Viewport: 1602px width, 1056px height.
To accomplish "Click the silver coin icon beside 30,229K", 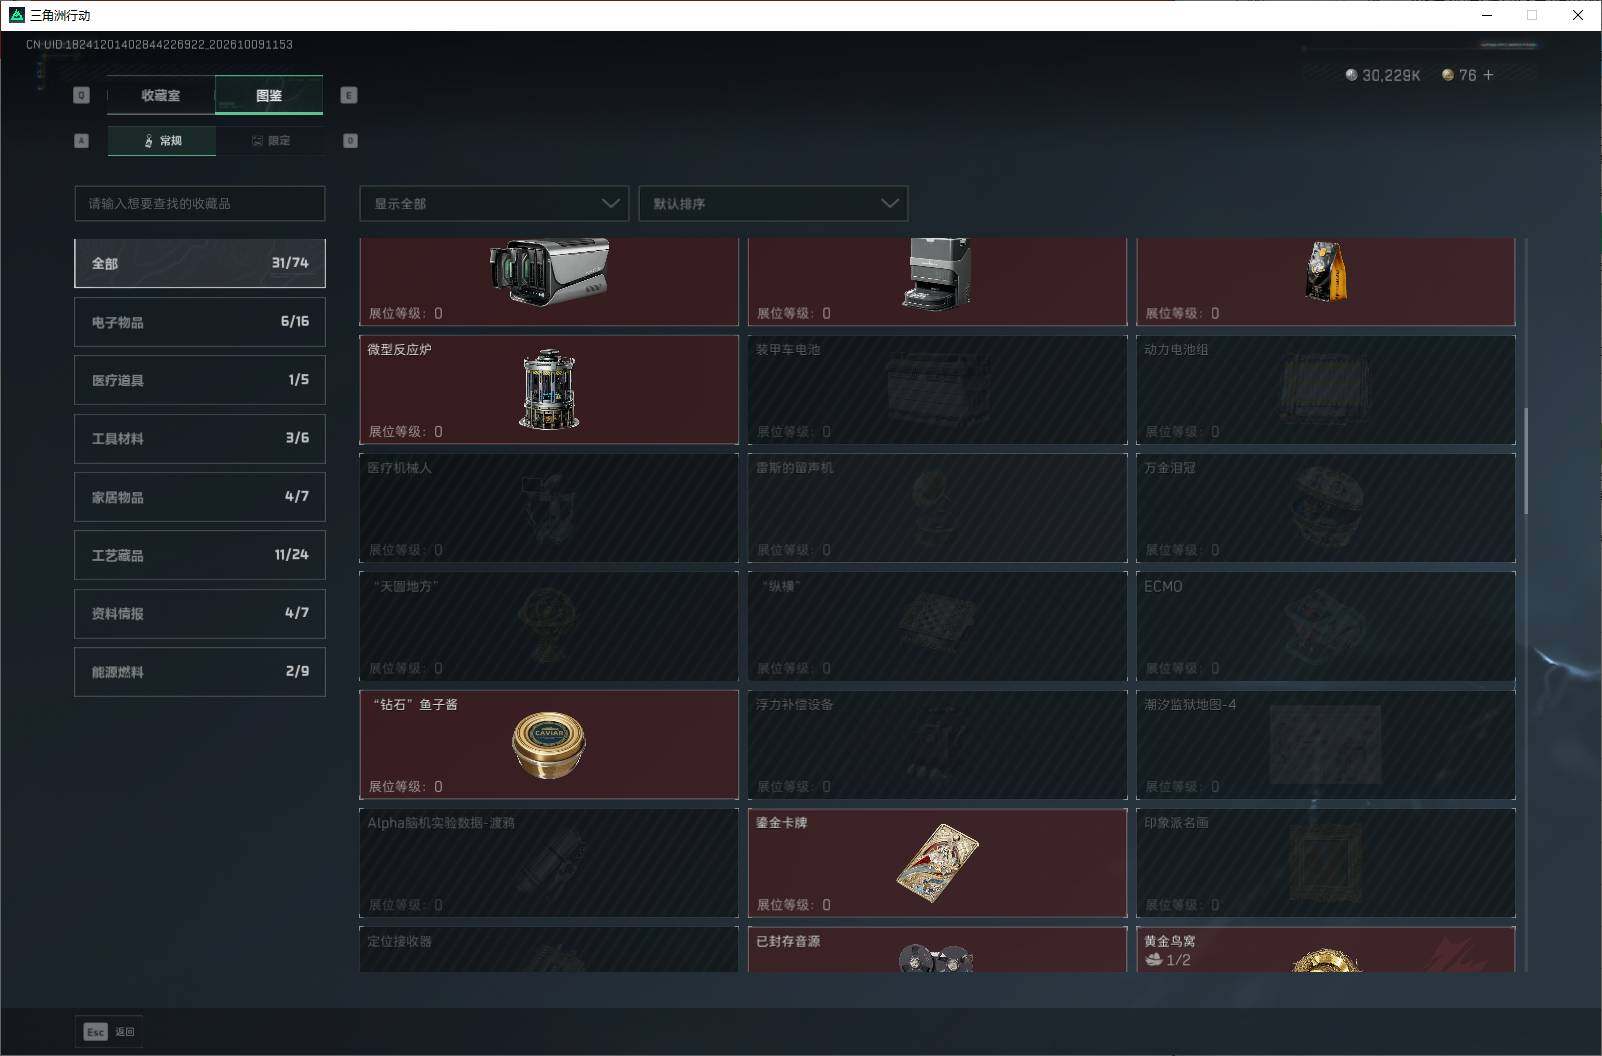I will coord(1351,75).
